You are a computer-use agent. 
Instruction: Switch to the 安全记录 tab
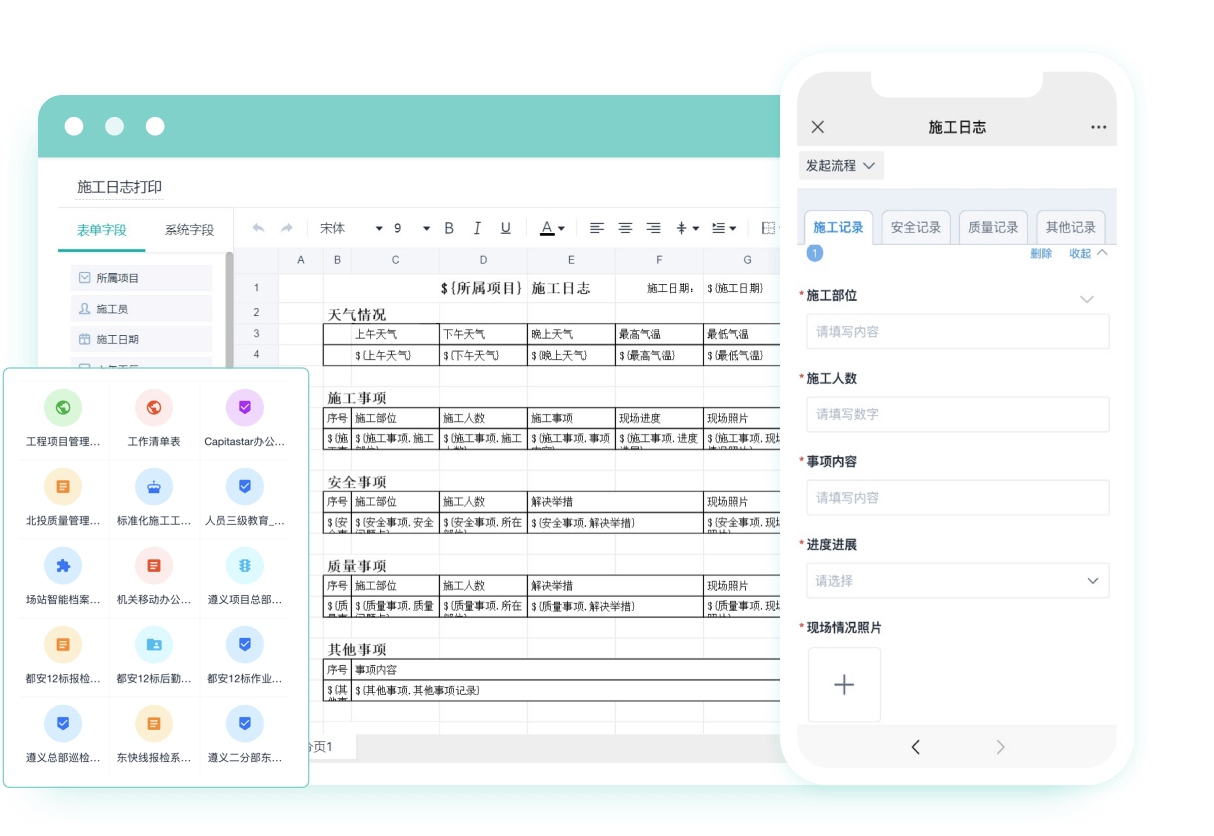pyautogui.click(x=915, y=227)
